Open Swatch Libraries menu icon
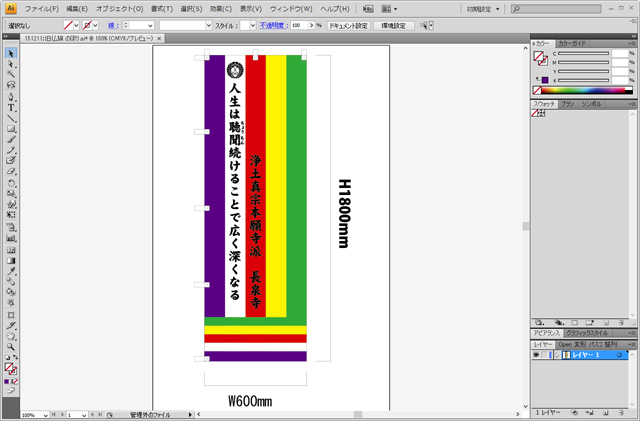 pyautogui.click(x=540, y=323)
